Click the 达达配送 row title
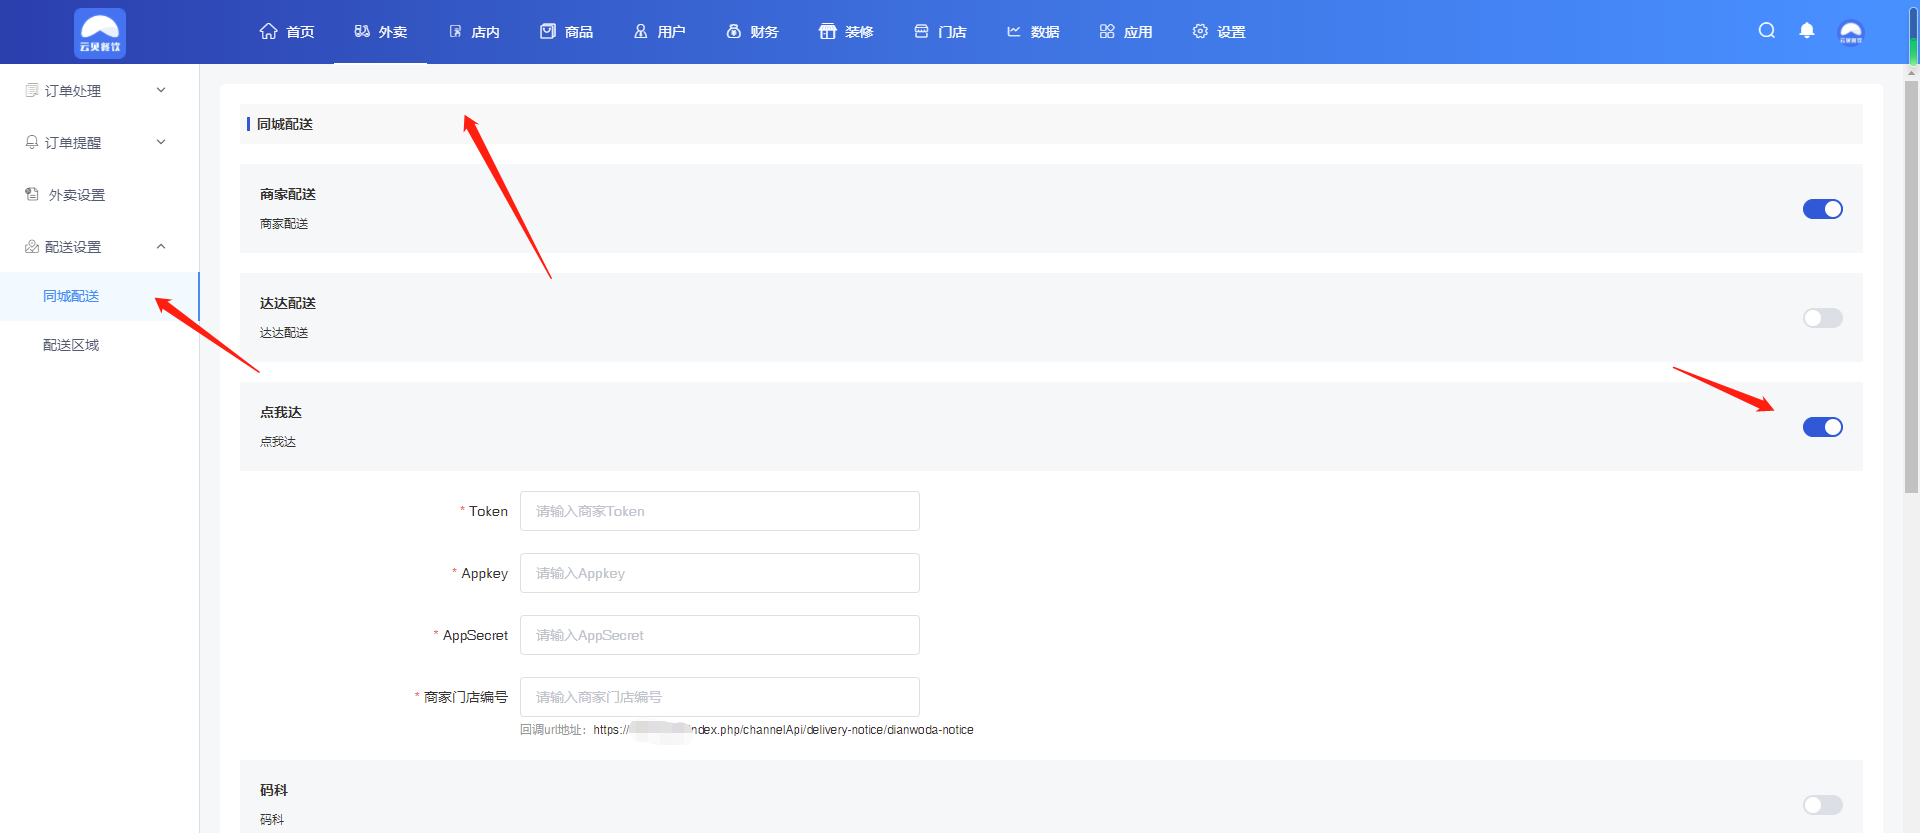Image resolution: width=1920 pixels, height=833 pixels. tap(288, 303)
